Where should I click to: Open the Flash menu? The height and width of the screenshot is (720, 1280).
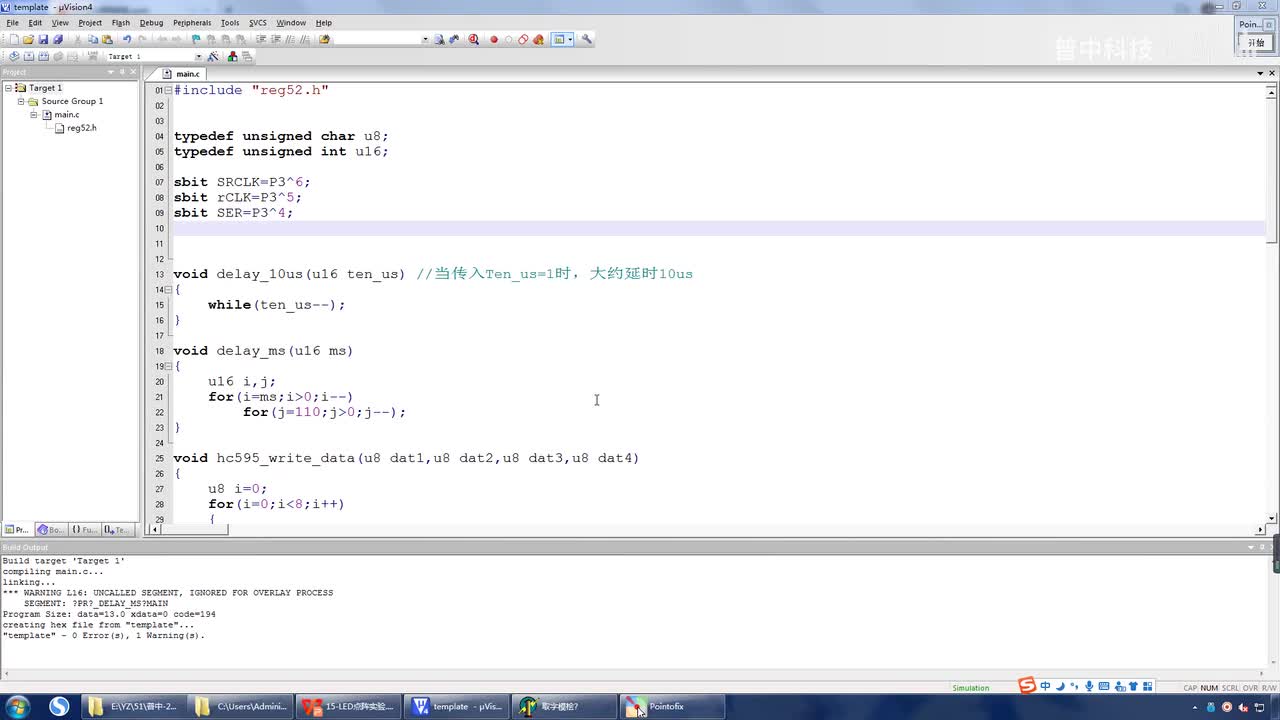[x=121, y=22]
